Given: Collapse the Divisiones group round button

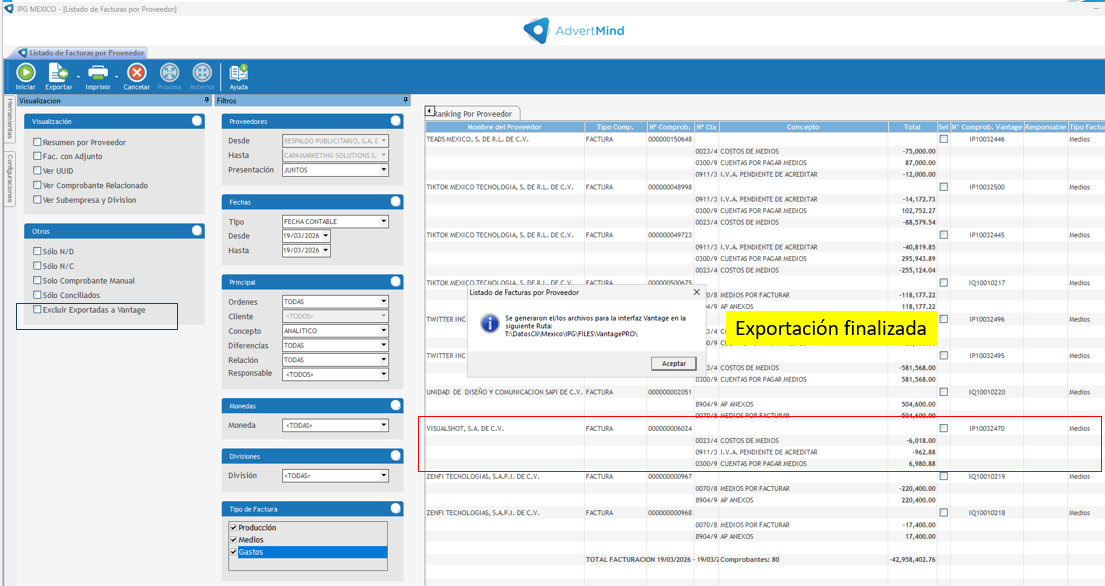Looking at the screenshot, I should pos(396,456).
